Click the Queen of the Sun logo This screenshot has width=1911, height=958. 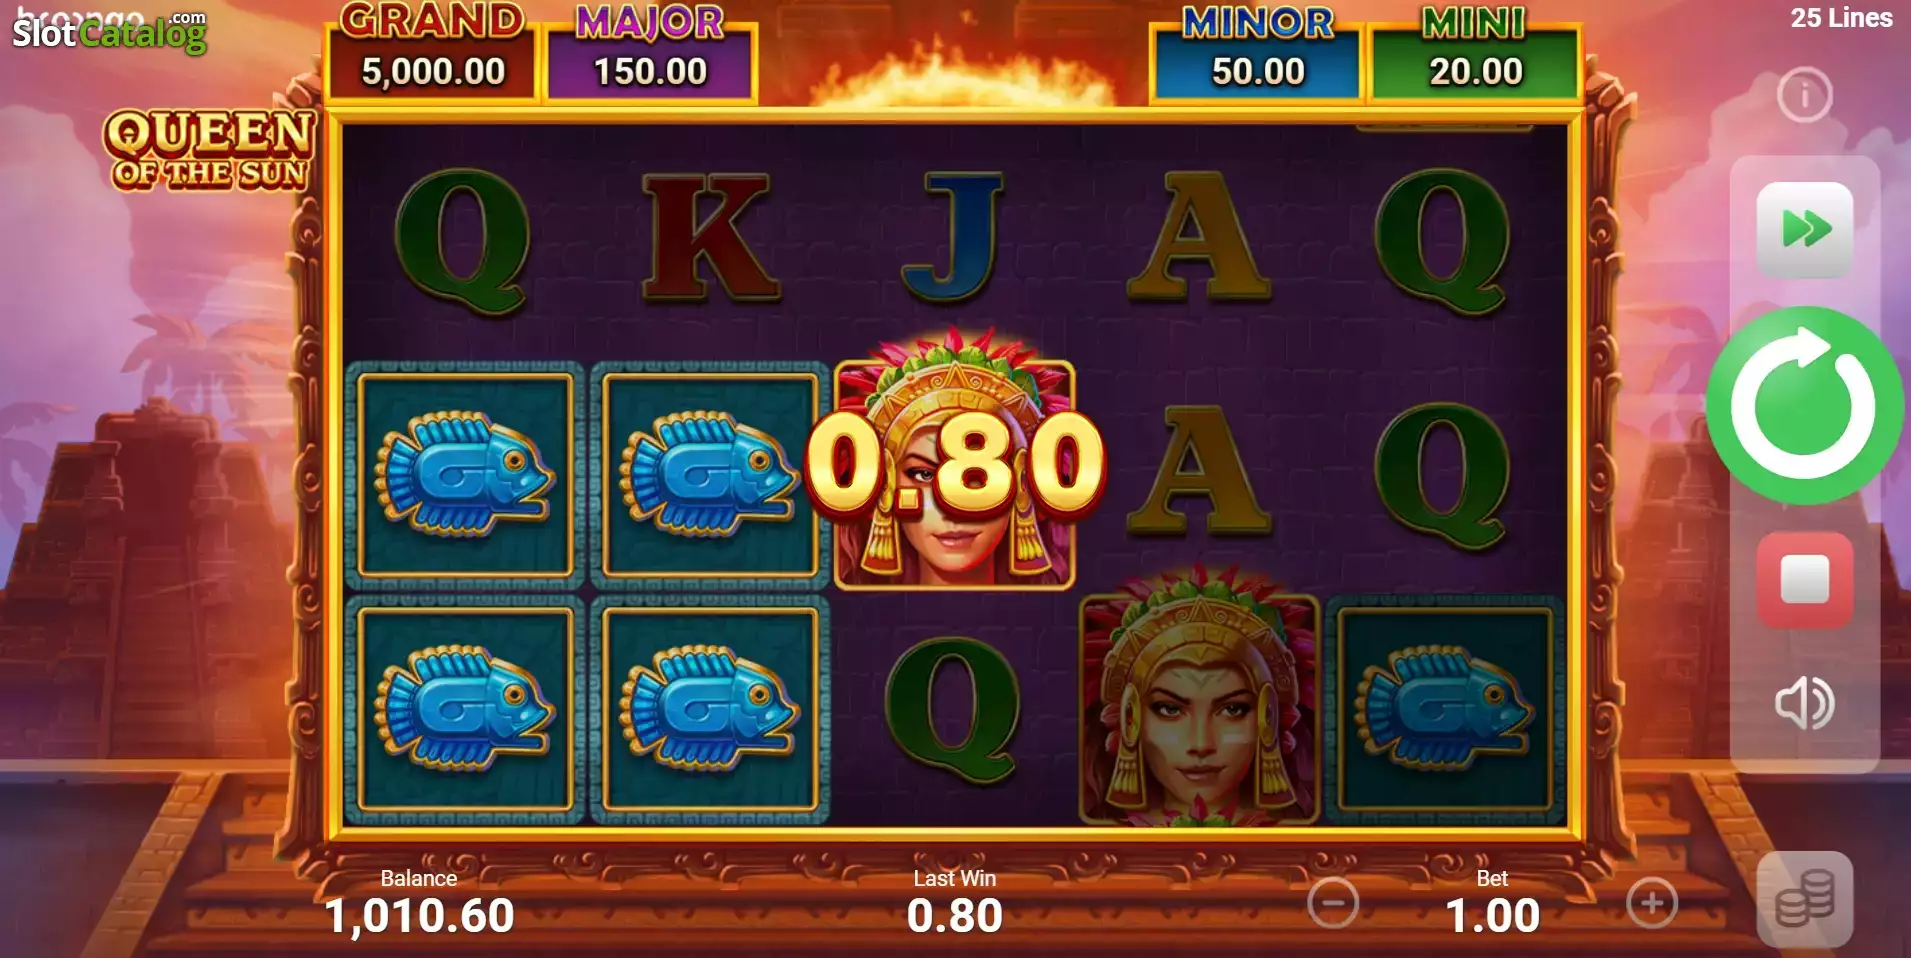pos(209,150)
